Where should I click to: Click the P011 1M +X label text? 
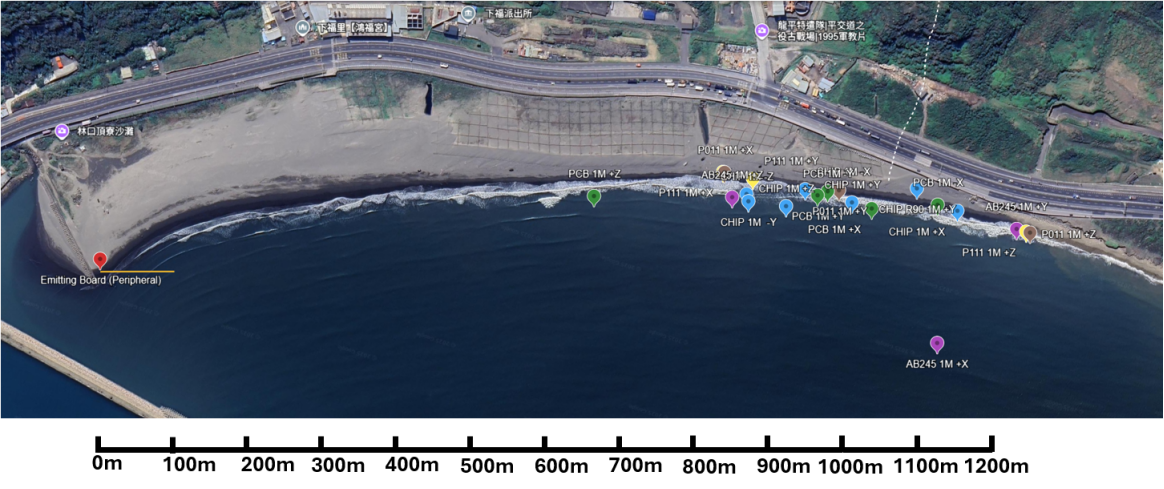click(725, 150)
